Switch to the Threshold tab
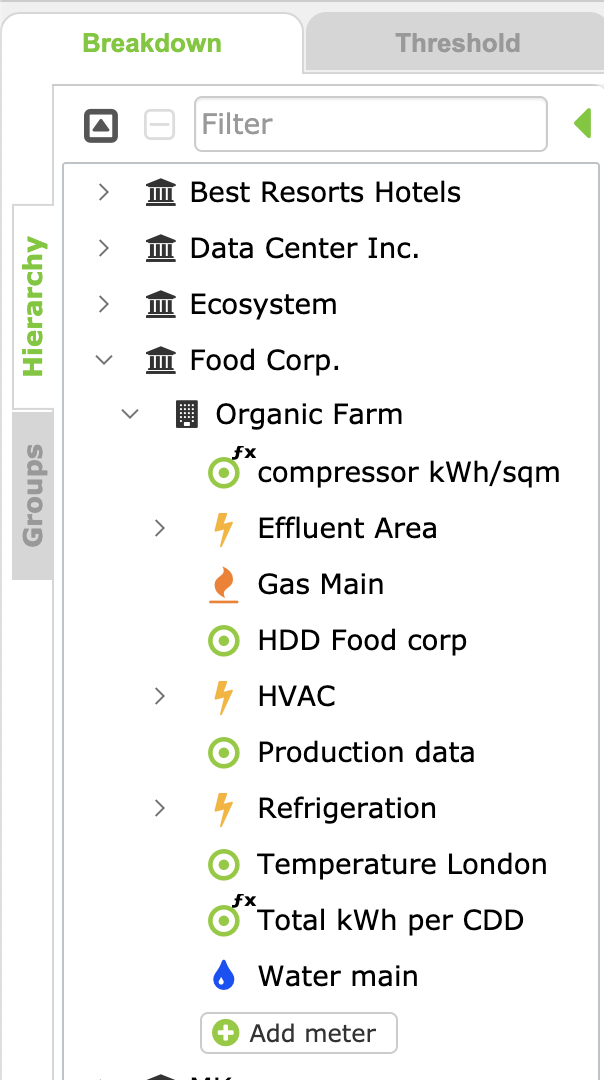The width and height of the screenshot is (604, 1080). pyautogui.click(x=457, y=43)
